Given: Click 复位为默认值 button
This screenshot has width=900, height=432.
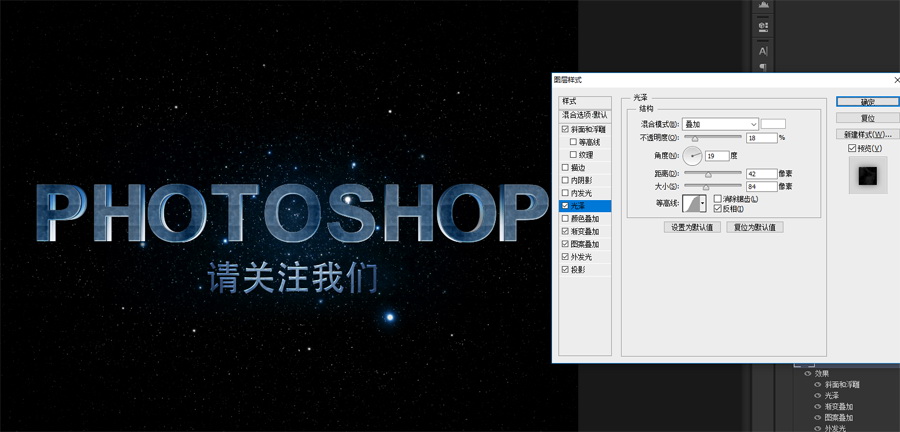Looking at the screenshot, I should [755, 227].
